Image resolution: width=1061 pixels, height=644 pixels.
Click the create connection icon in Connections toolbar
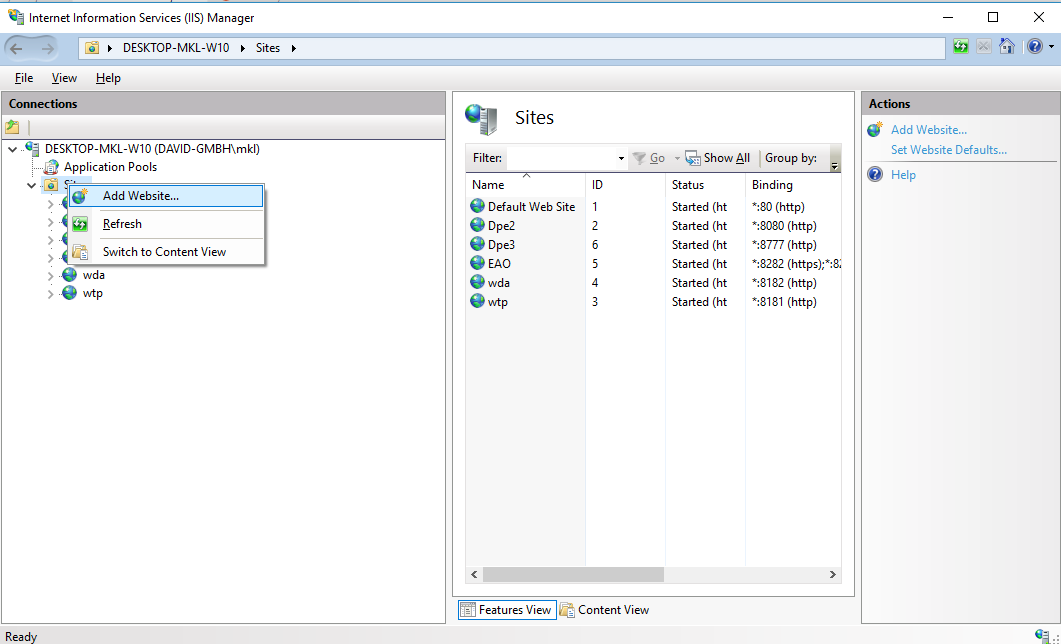point(13,127)
